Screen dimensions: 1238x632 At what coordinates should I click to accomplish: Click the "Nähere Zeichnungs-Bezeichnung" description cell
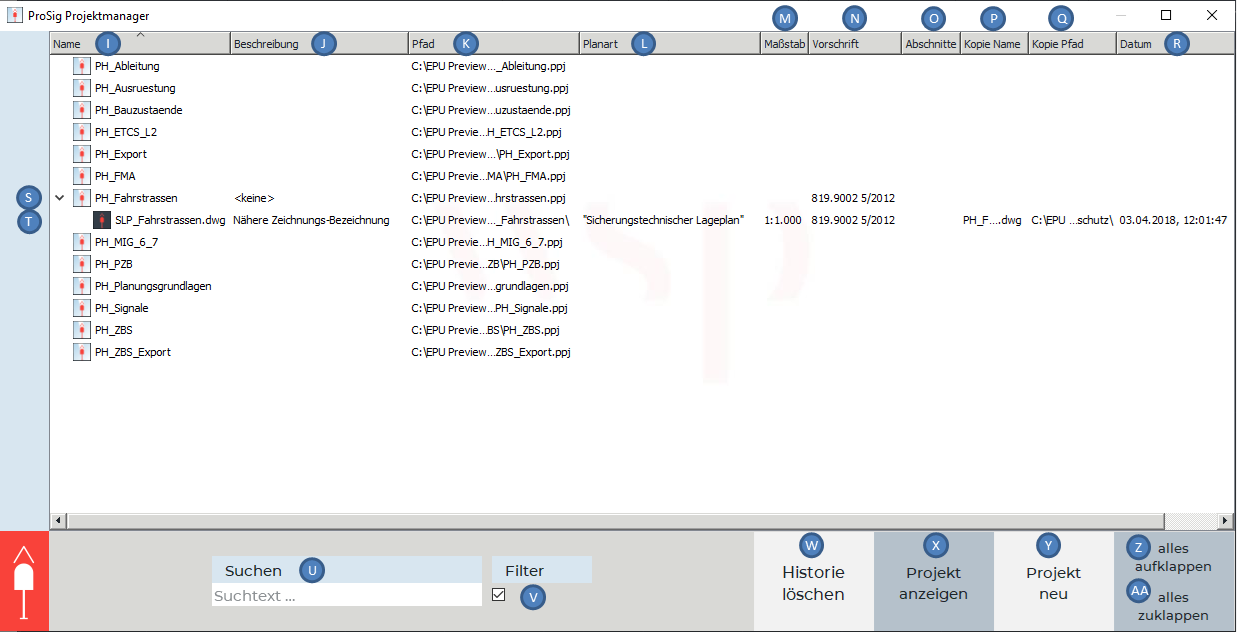click(x=311, y=220)
